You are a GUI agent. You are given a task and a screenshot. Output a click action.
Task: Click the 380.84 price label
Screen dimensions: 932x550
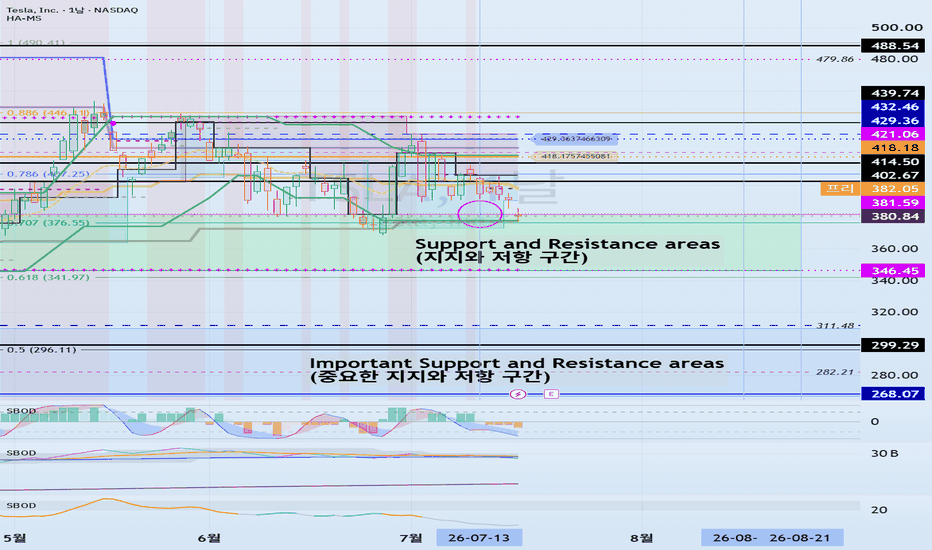coord(893,216)
